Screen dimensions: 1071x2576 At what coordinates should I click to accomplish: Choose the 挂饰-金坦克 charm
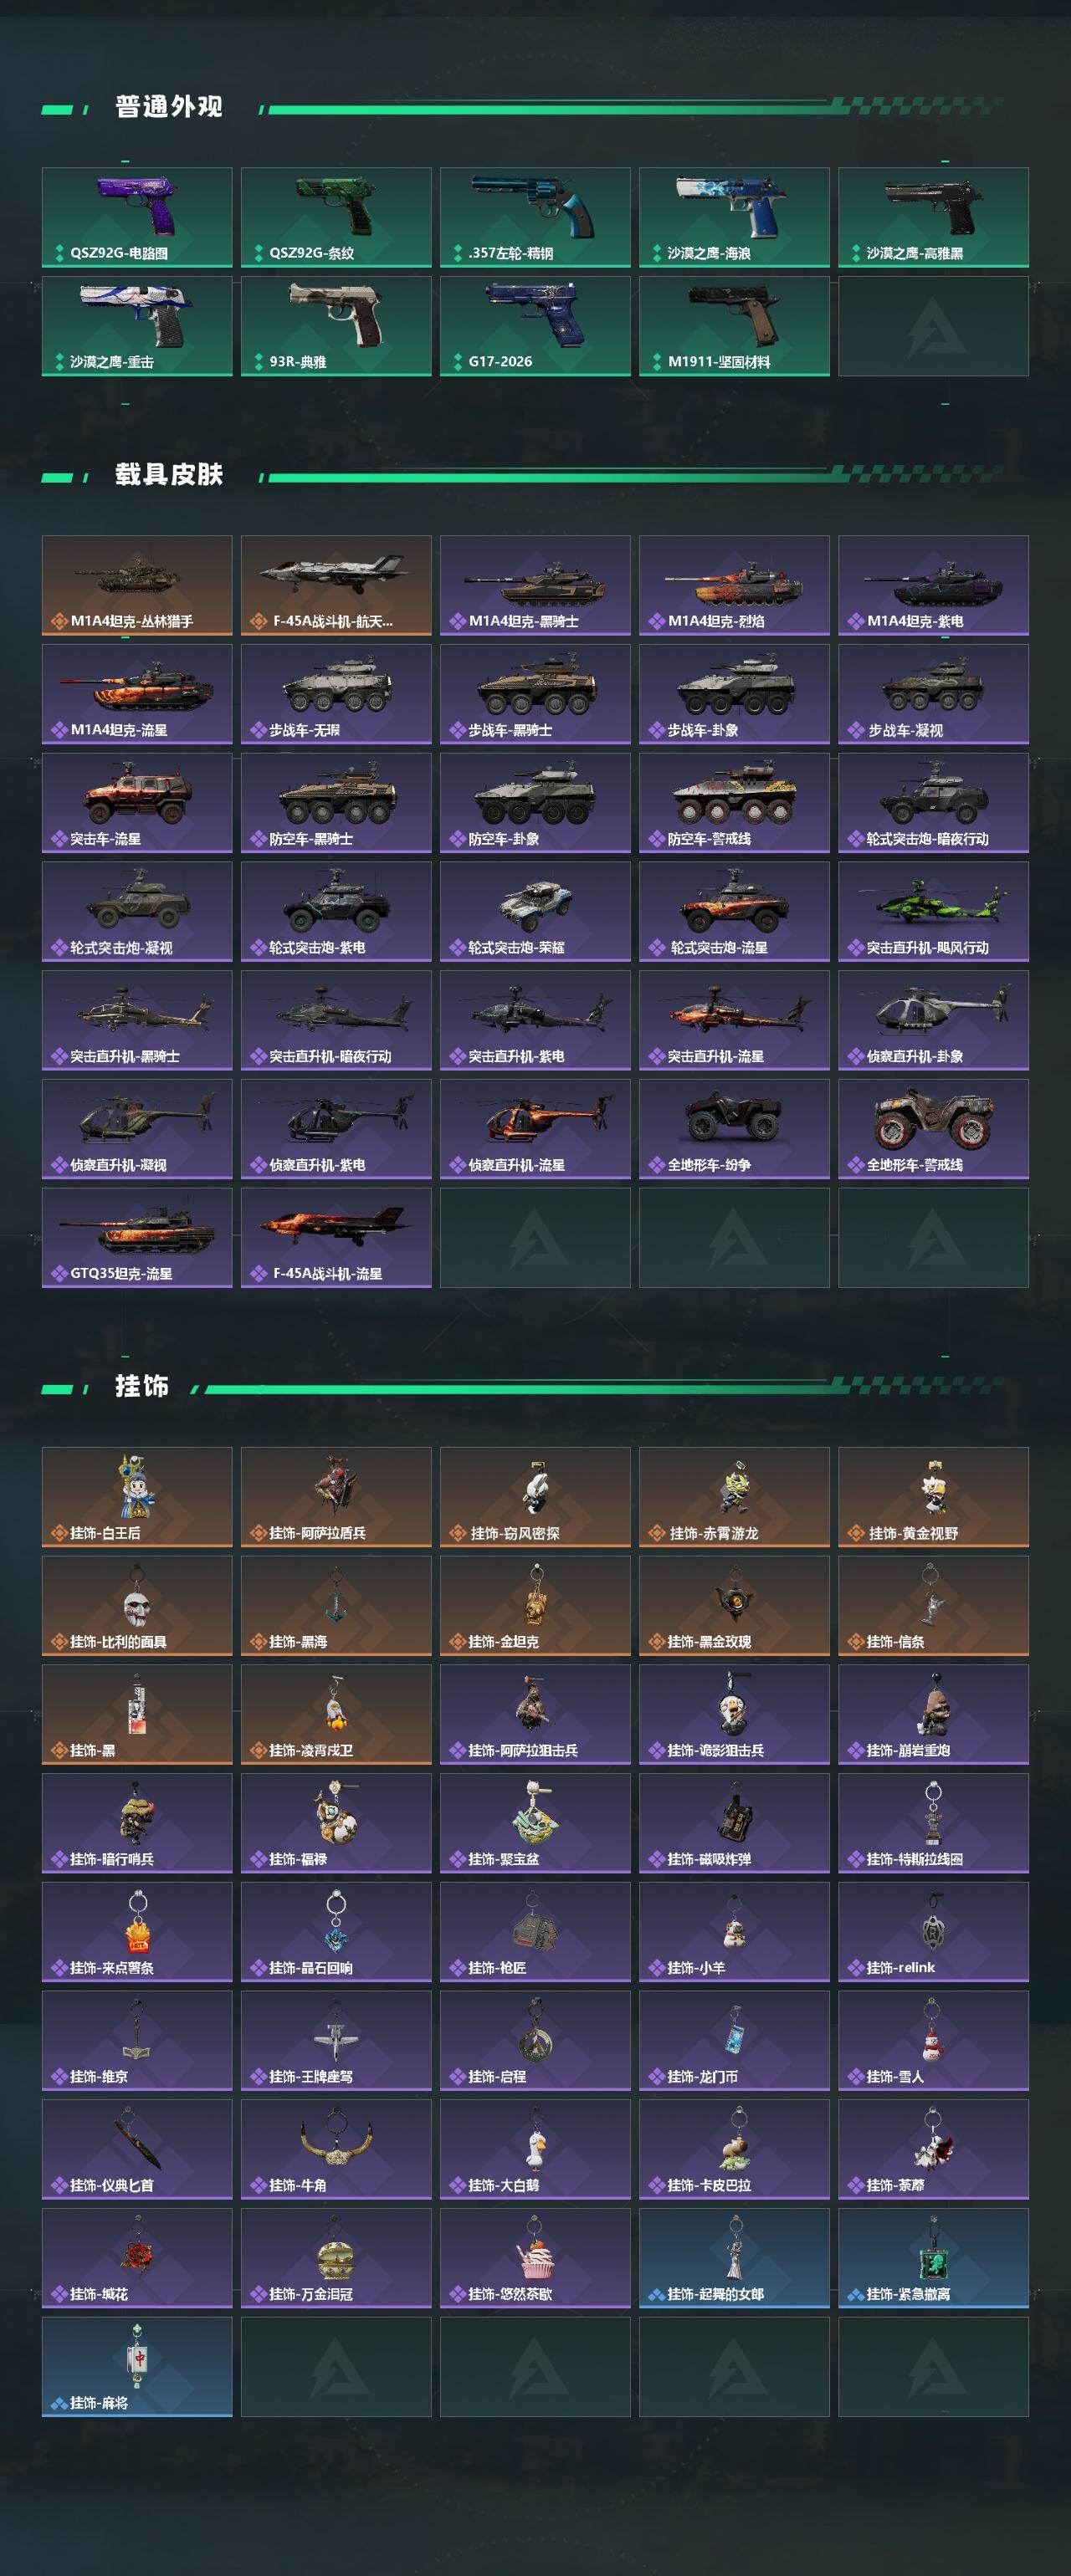coord(535,1606)
